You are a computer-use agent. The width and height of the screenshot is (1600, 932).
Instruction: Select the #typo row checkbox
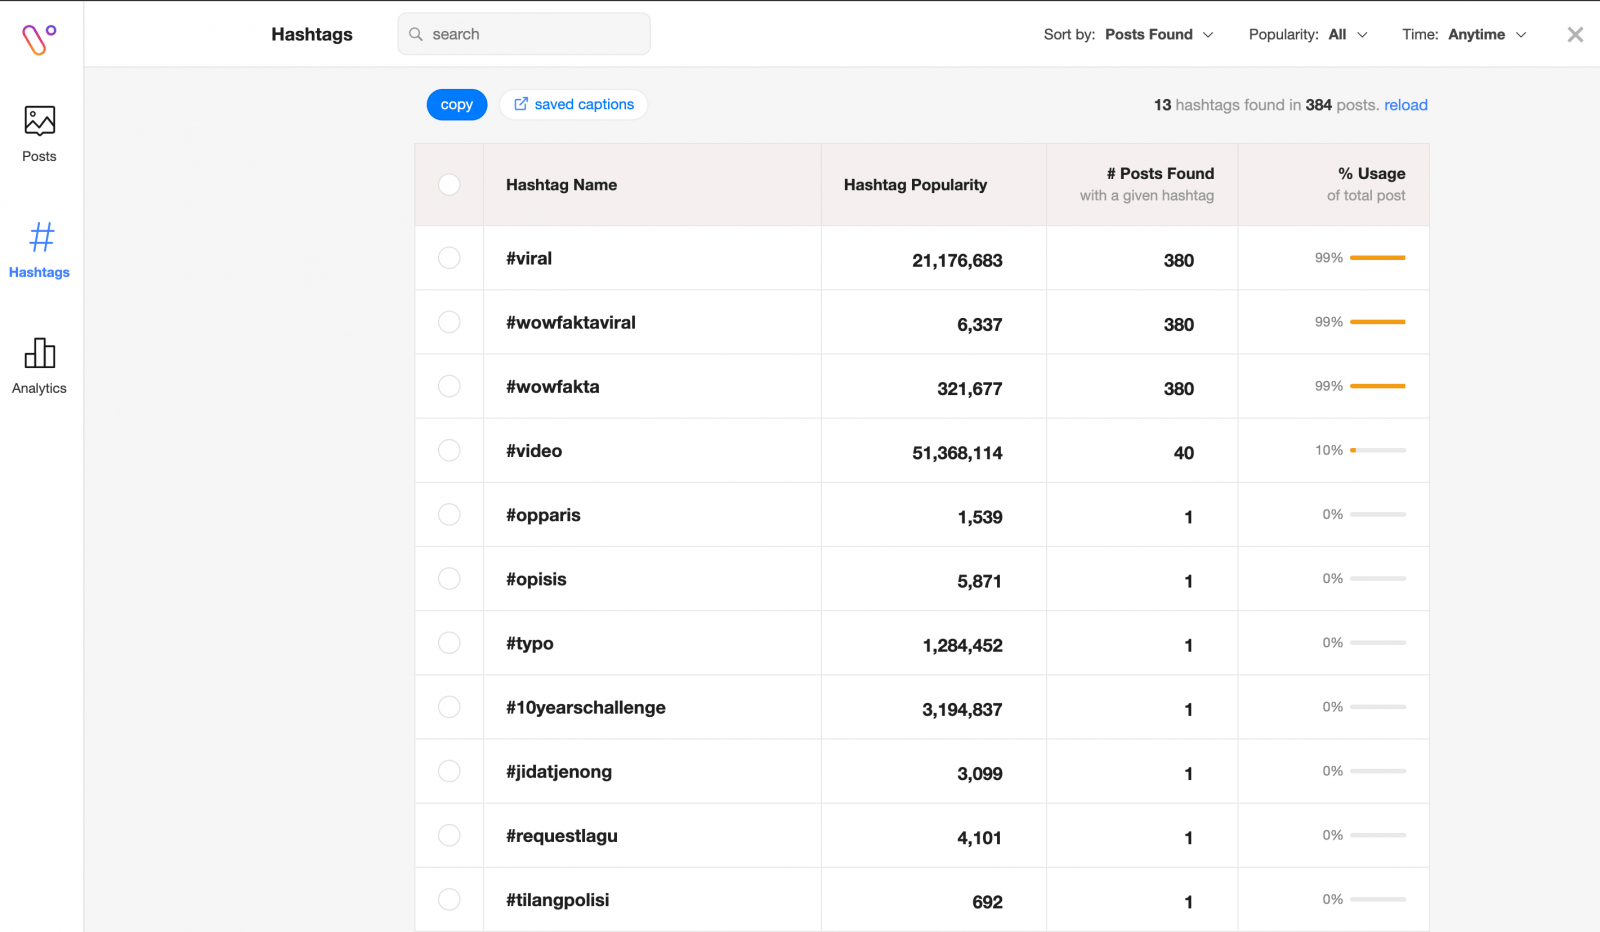pyautogui.click(x=449, y=643)
